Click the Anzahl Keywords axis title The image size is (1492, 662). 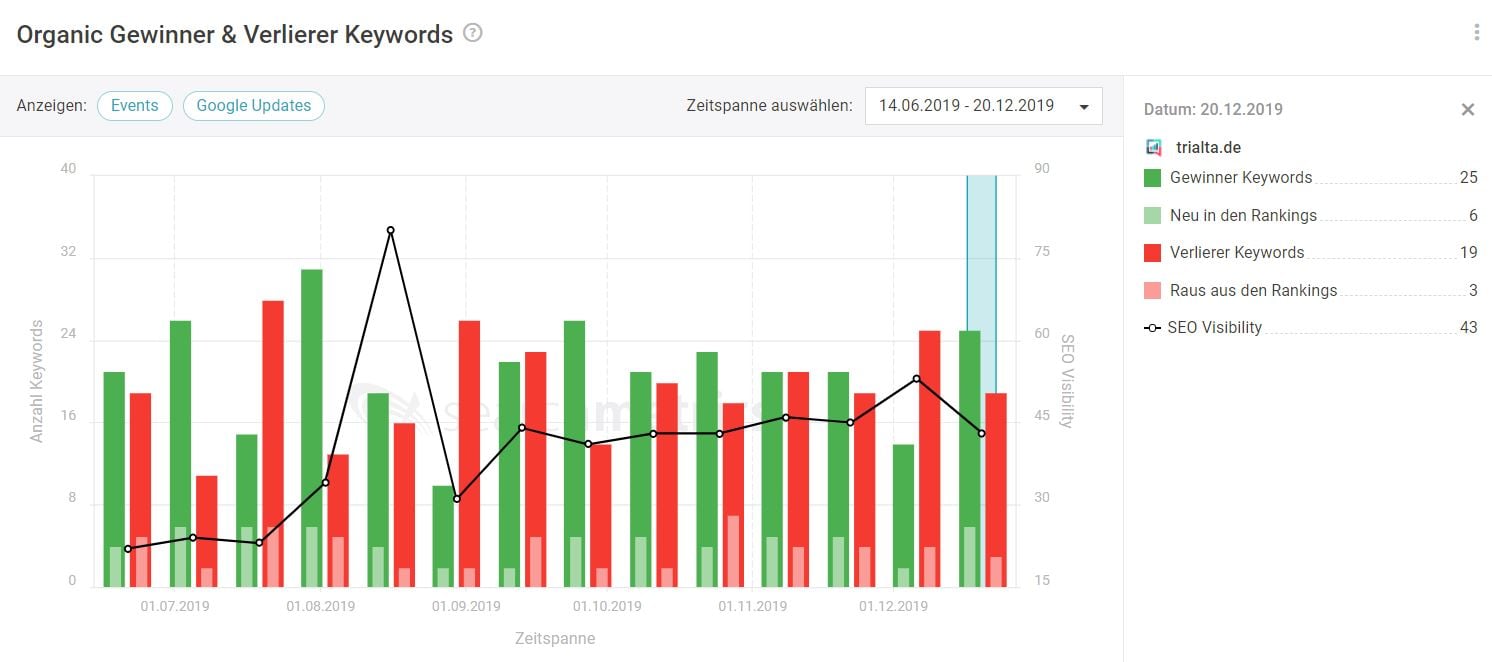click(37, 381)
